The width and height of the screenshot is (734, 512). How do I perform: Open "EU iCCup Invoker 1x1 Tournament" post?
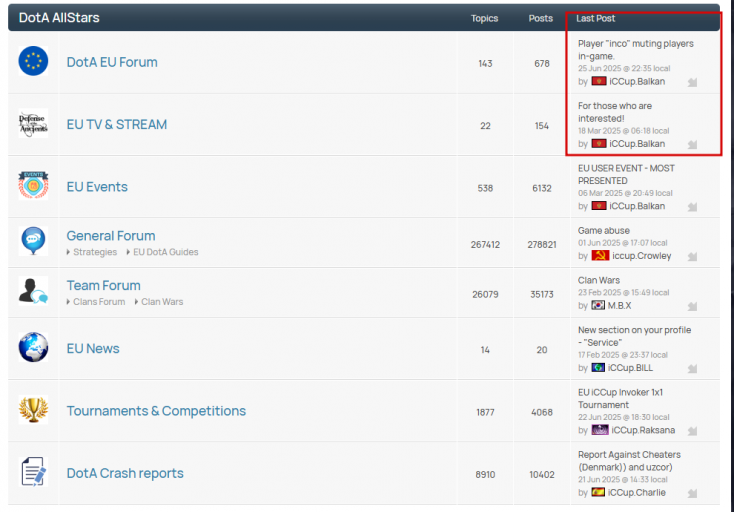coord(620,398)
